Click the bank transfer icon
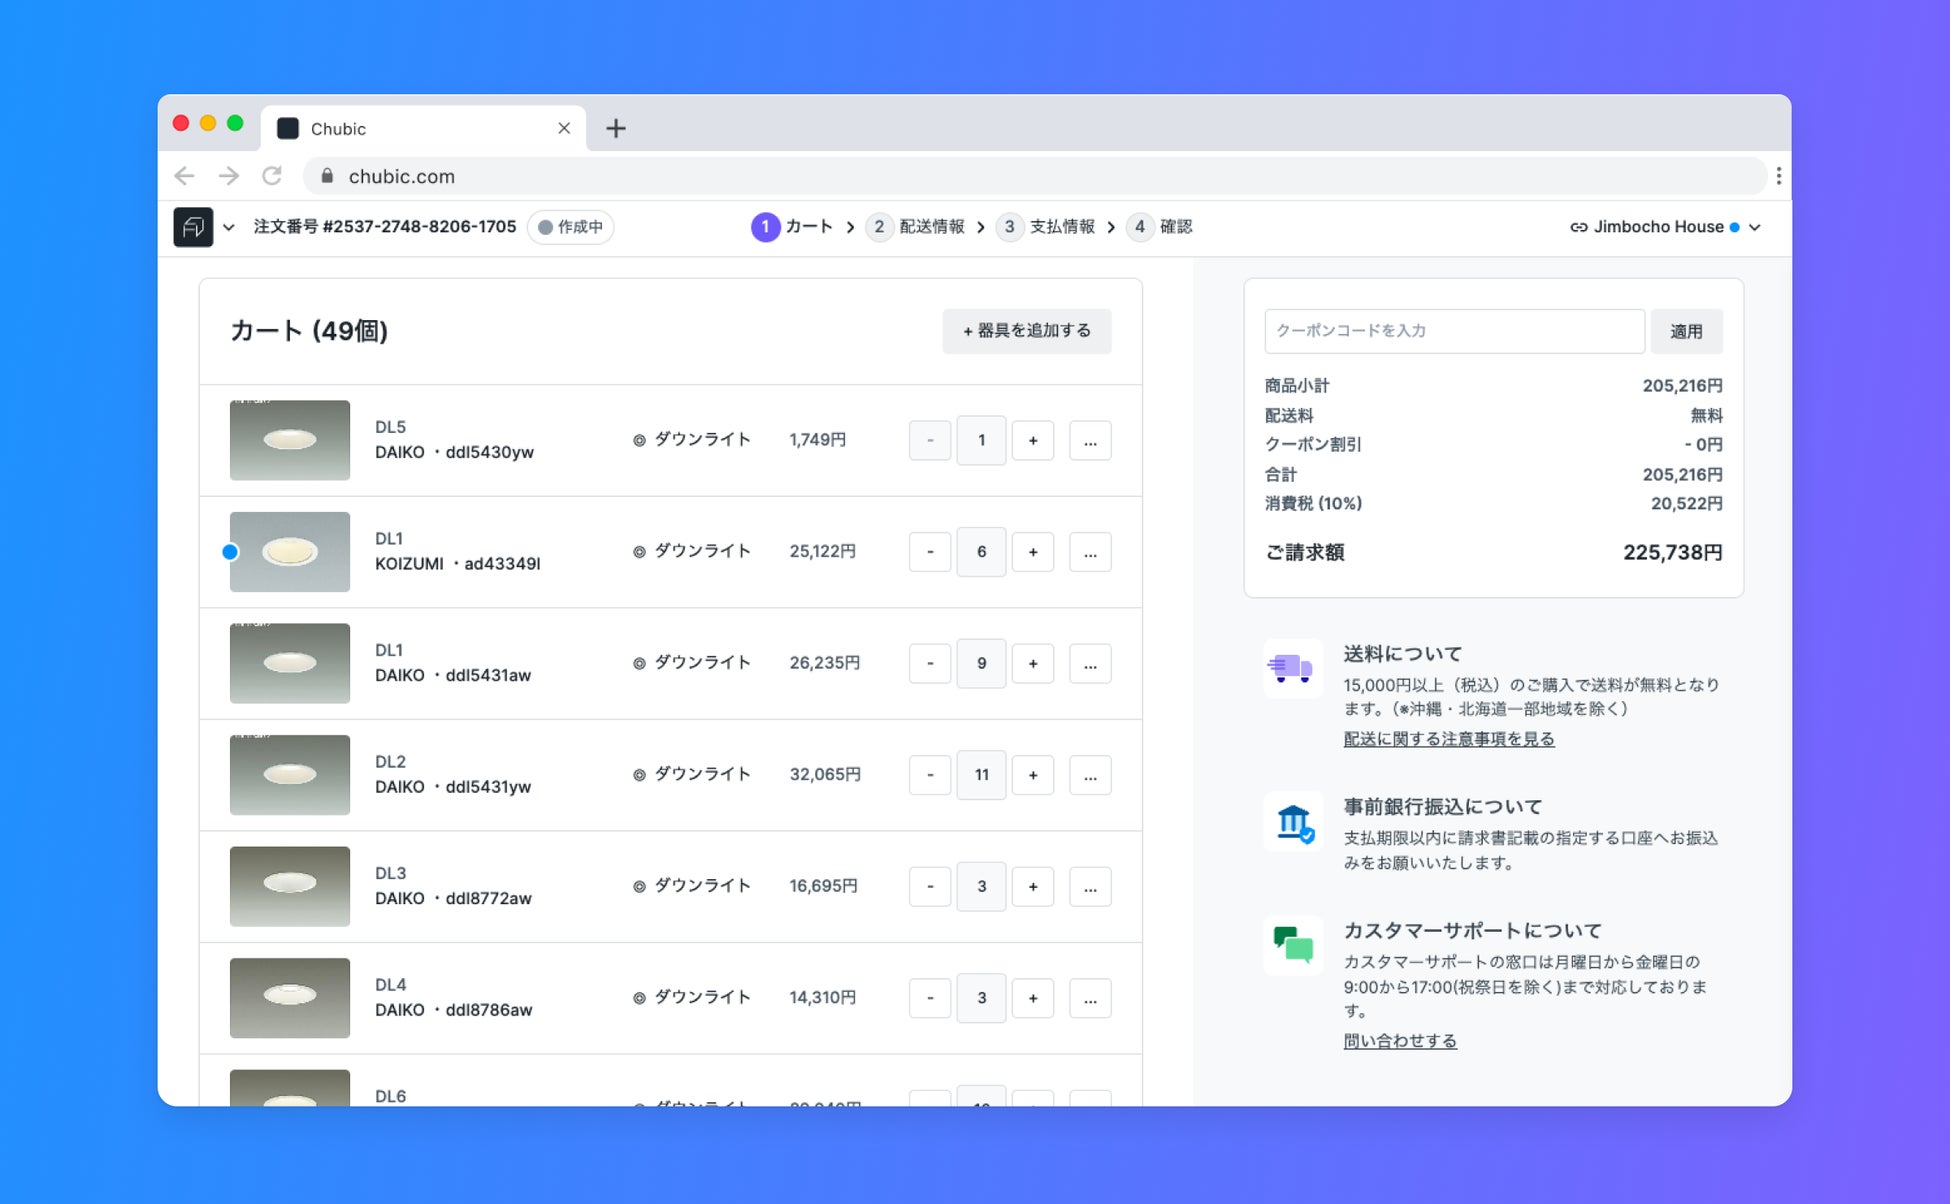The height and width of the screenshot is (1204, 1950). coord(1293,822)
